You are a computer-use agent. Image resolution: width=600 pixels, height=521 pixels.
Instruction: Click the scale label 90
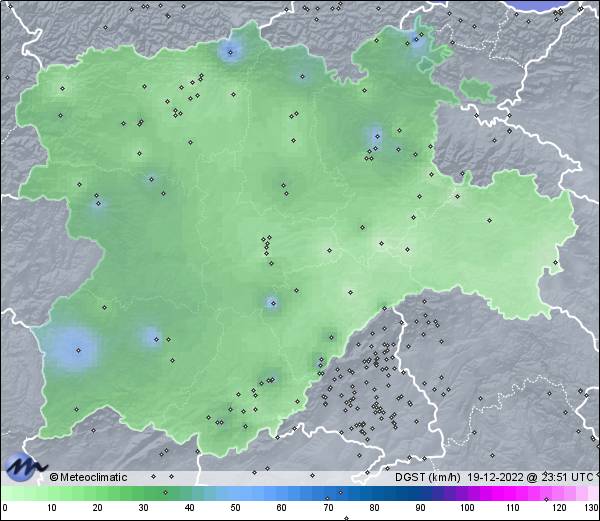[x=420, y=508]
